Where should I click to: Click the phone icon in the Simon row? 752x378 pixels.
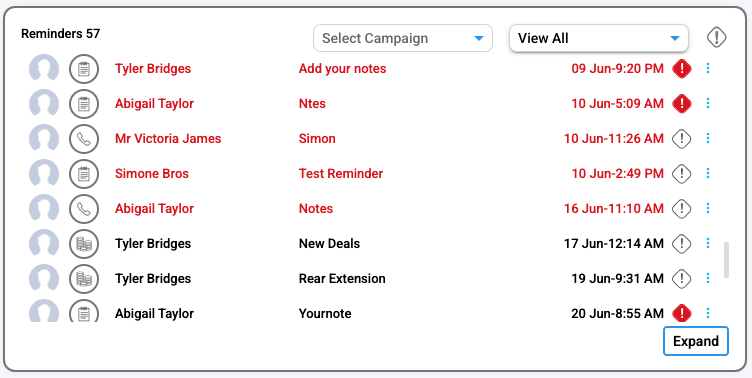pyautogui.click(x=84, y=139)
